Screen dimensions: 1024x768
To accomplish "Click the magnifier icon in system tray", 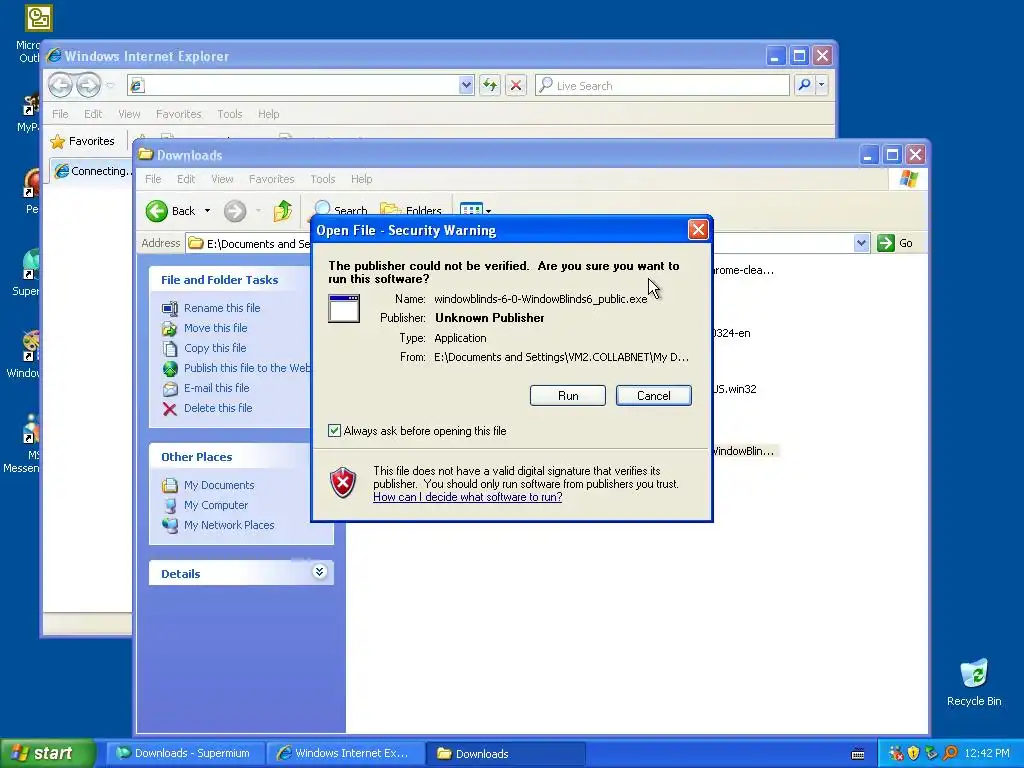I will pyautogui.click(x=950, y=754).
